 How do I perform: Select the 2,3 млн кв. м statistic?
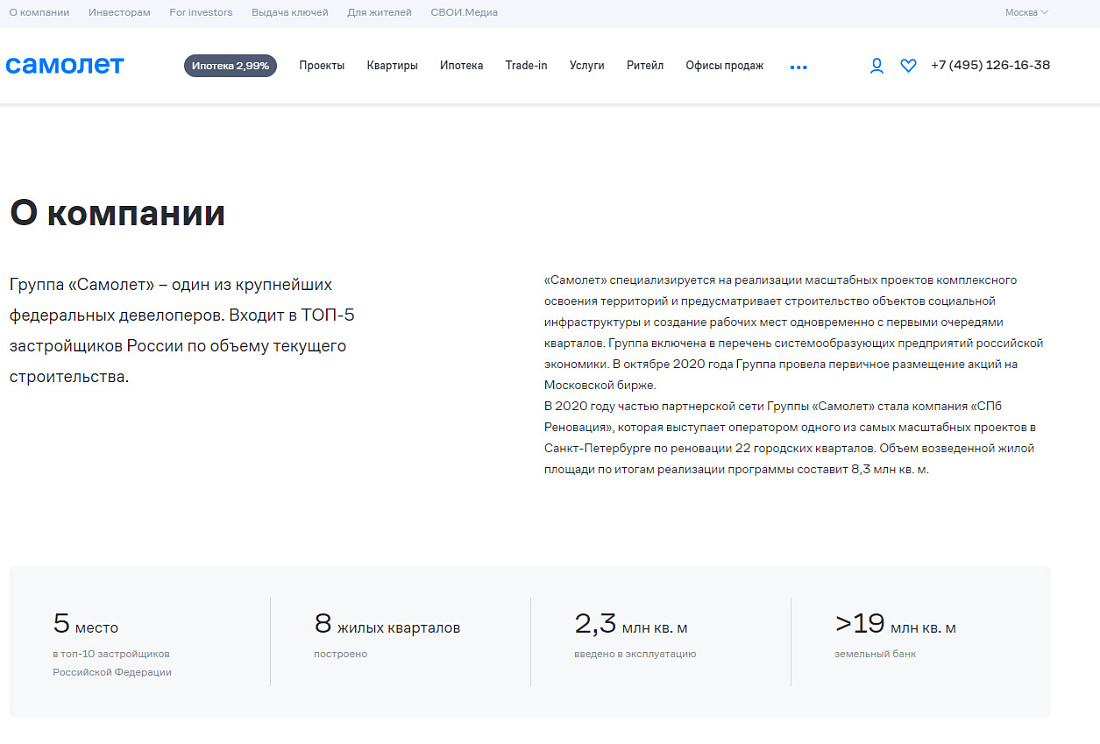pos(631,623)
